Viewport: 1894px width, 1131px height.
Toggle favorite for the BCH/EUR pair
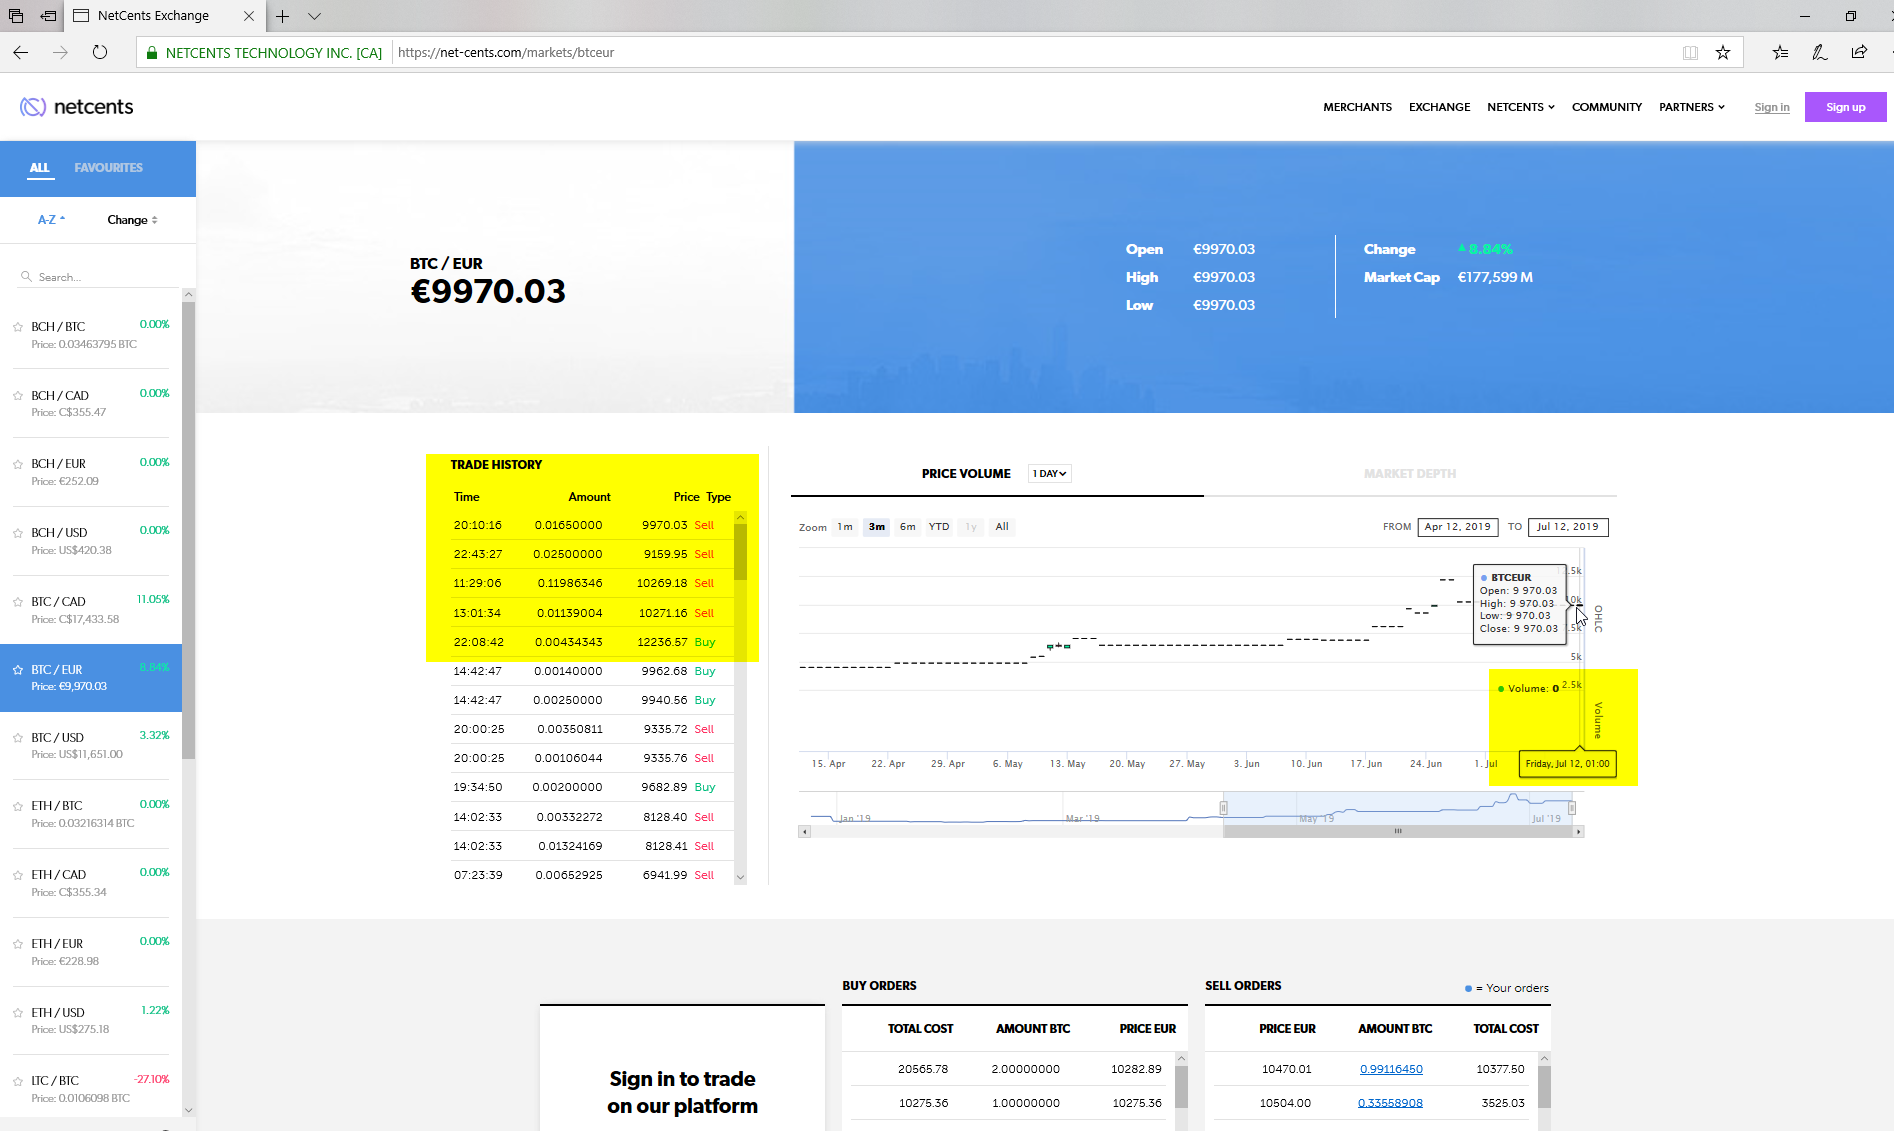tap(17, 463)
